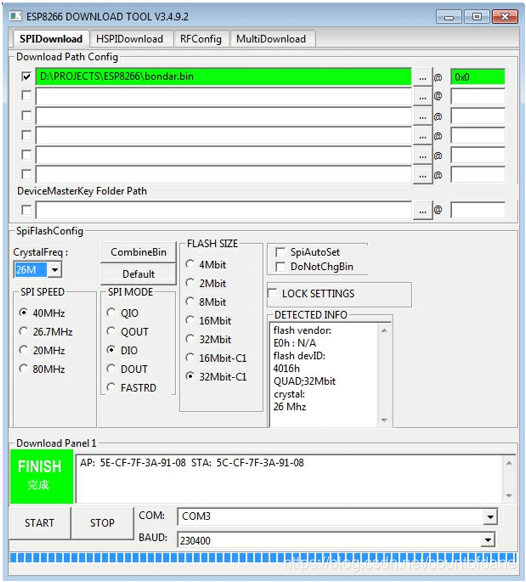Open the BAUD rate dropdown showing 230400
Image resolution: width=526 pixels, height=582 pixels.
pyautogui.click(x=488, y=540)
